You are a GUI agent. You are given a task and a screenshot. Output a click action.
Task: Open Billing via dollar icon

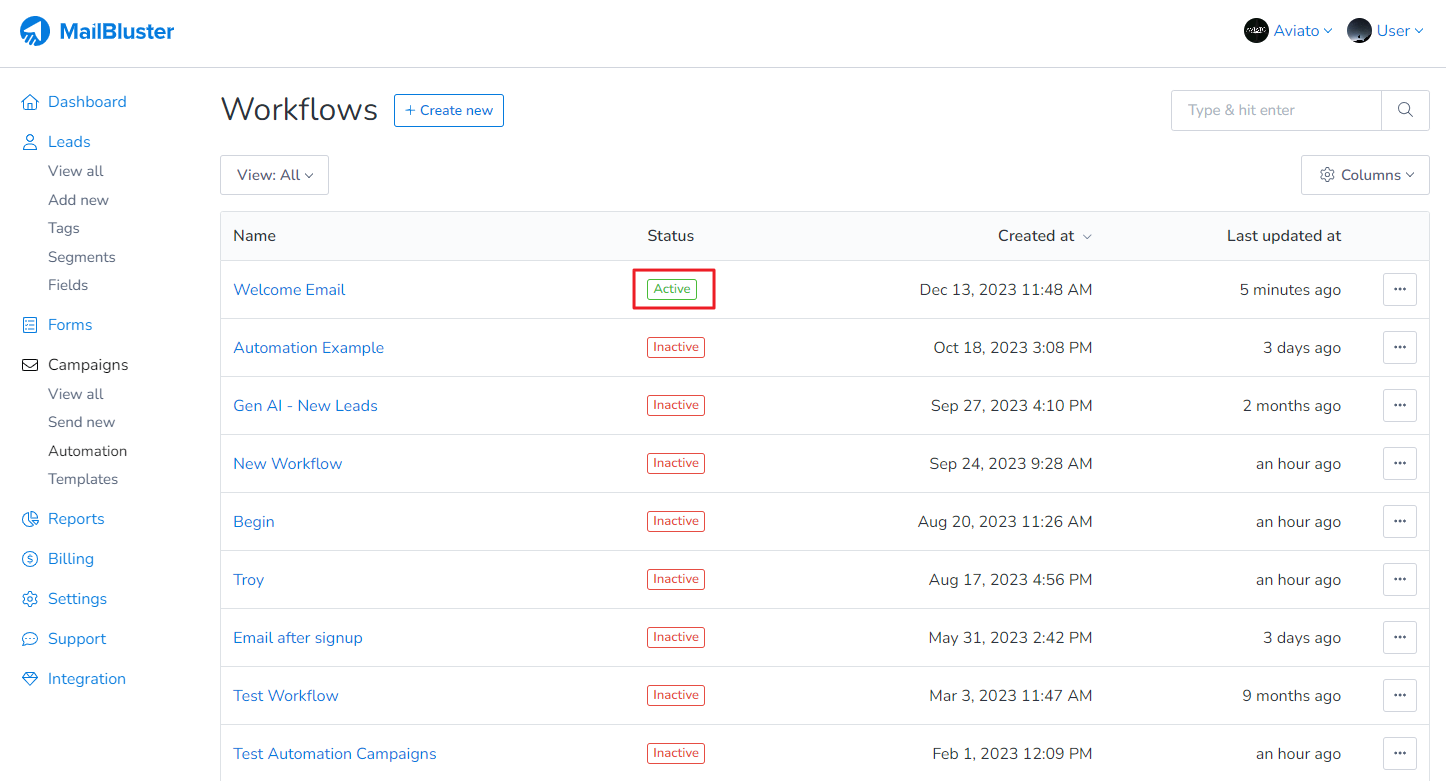click(30, 559)
